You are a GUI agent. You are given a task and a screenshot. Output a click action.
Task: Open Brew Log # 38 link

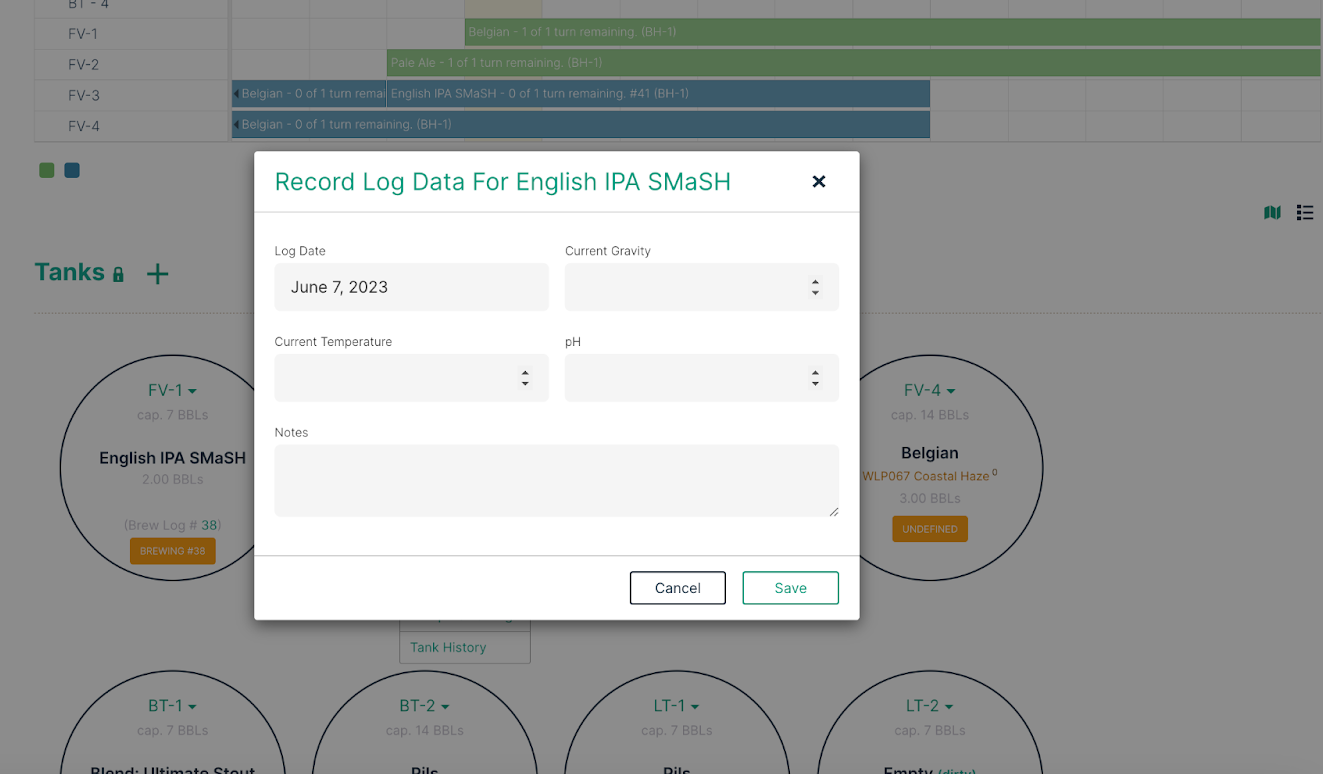coord(209,525)
